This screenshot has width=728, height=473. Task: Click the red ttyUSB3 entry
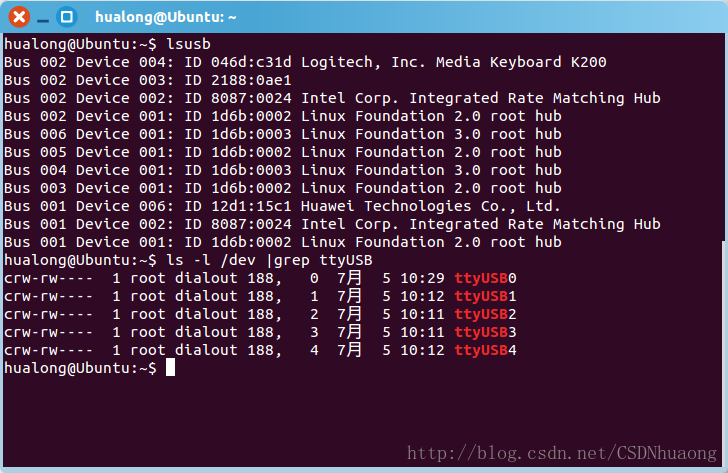(486, 332)
